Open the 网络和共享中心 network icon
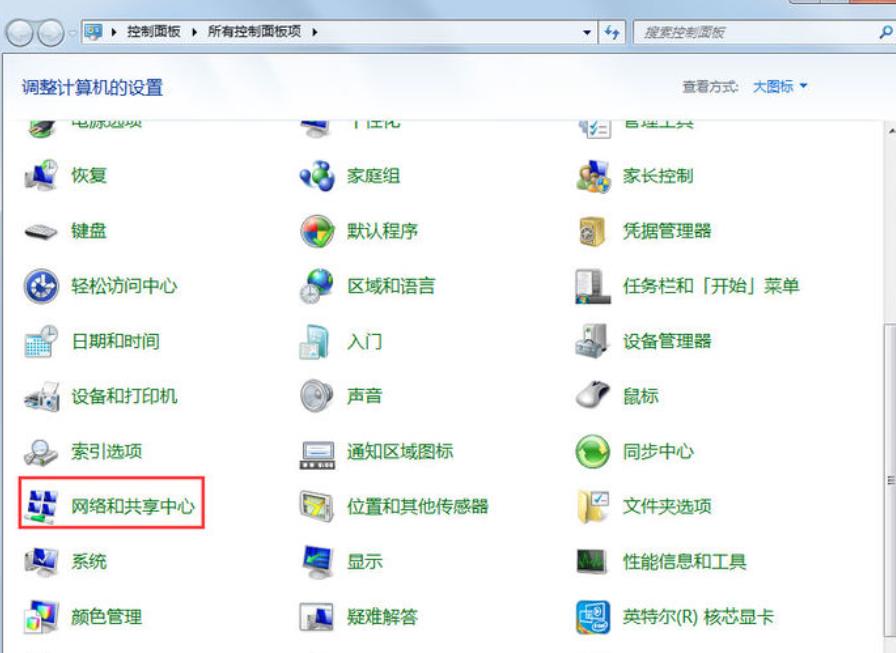The image size is (896, 653). coord(41,506)
